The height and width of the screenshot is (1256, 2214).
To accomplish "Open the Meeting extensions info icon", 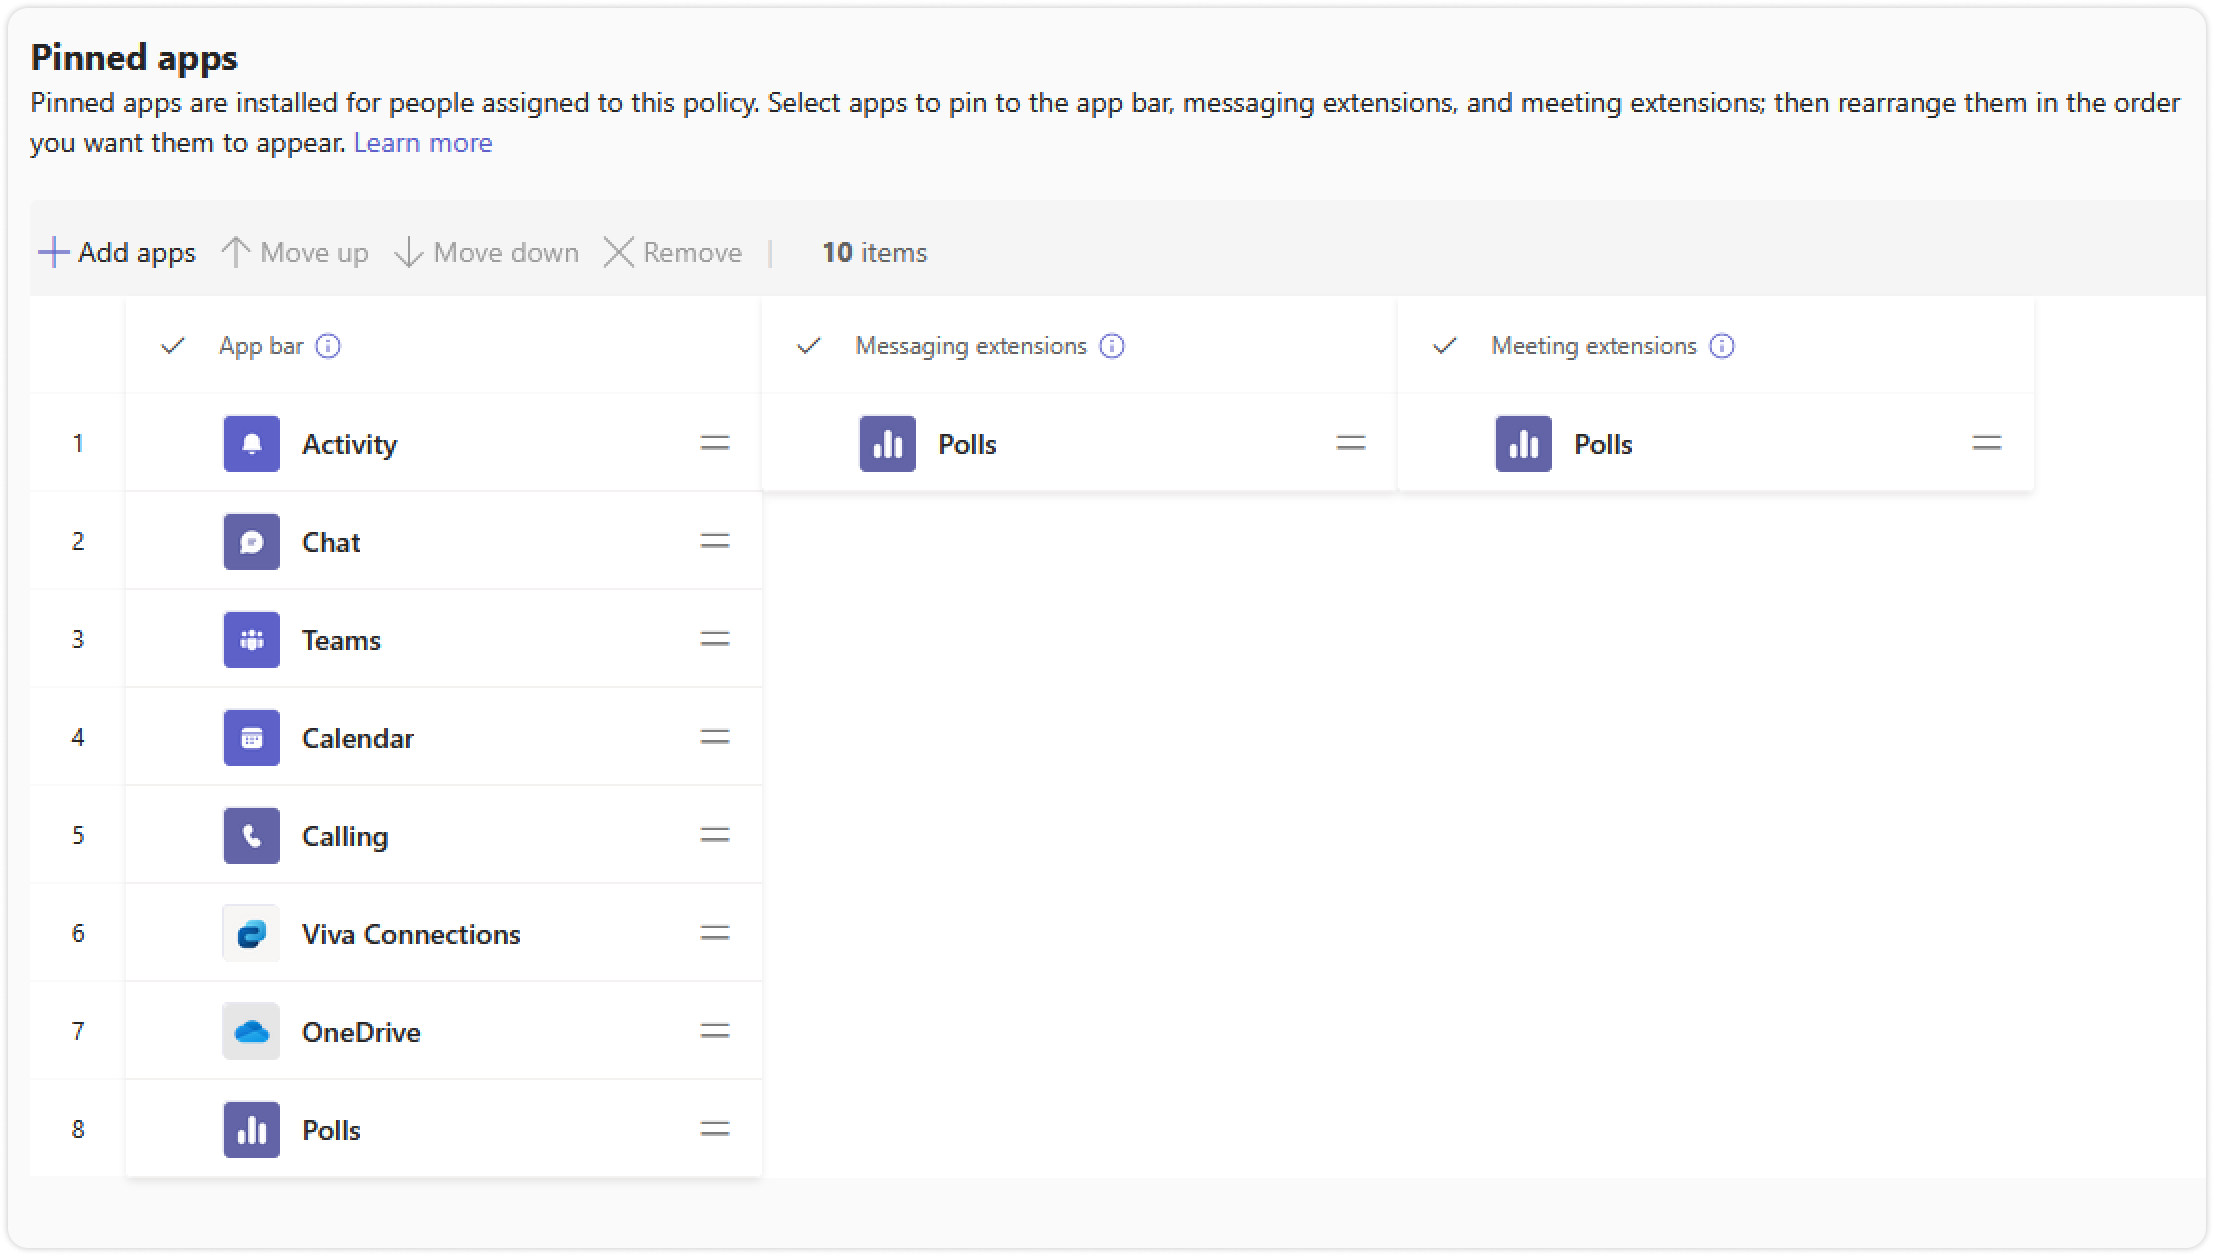I will (x=1722, y=346).
